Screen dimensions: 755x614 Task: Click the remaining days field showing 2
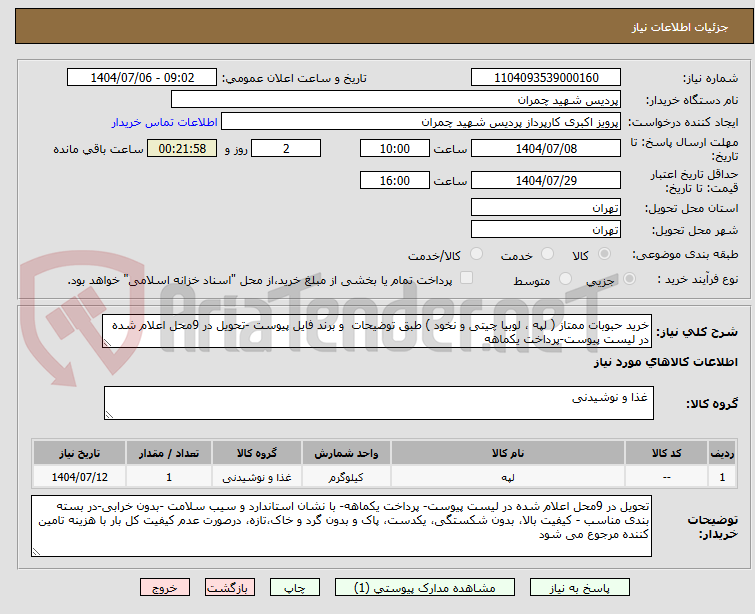pos(286,148)
